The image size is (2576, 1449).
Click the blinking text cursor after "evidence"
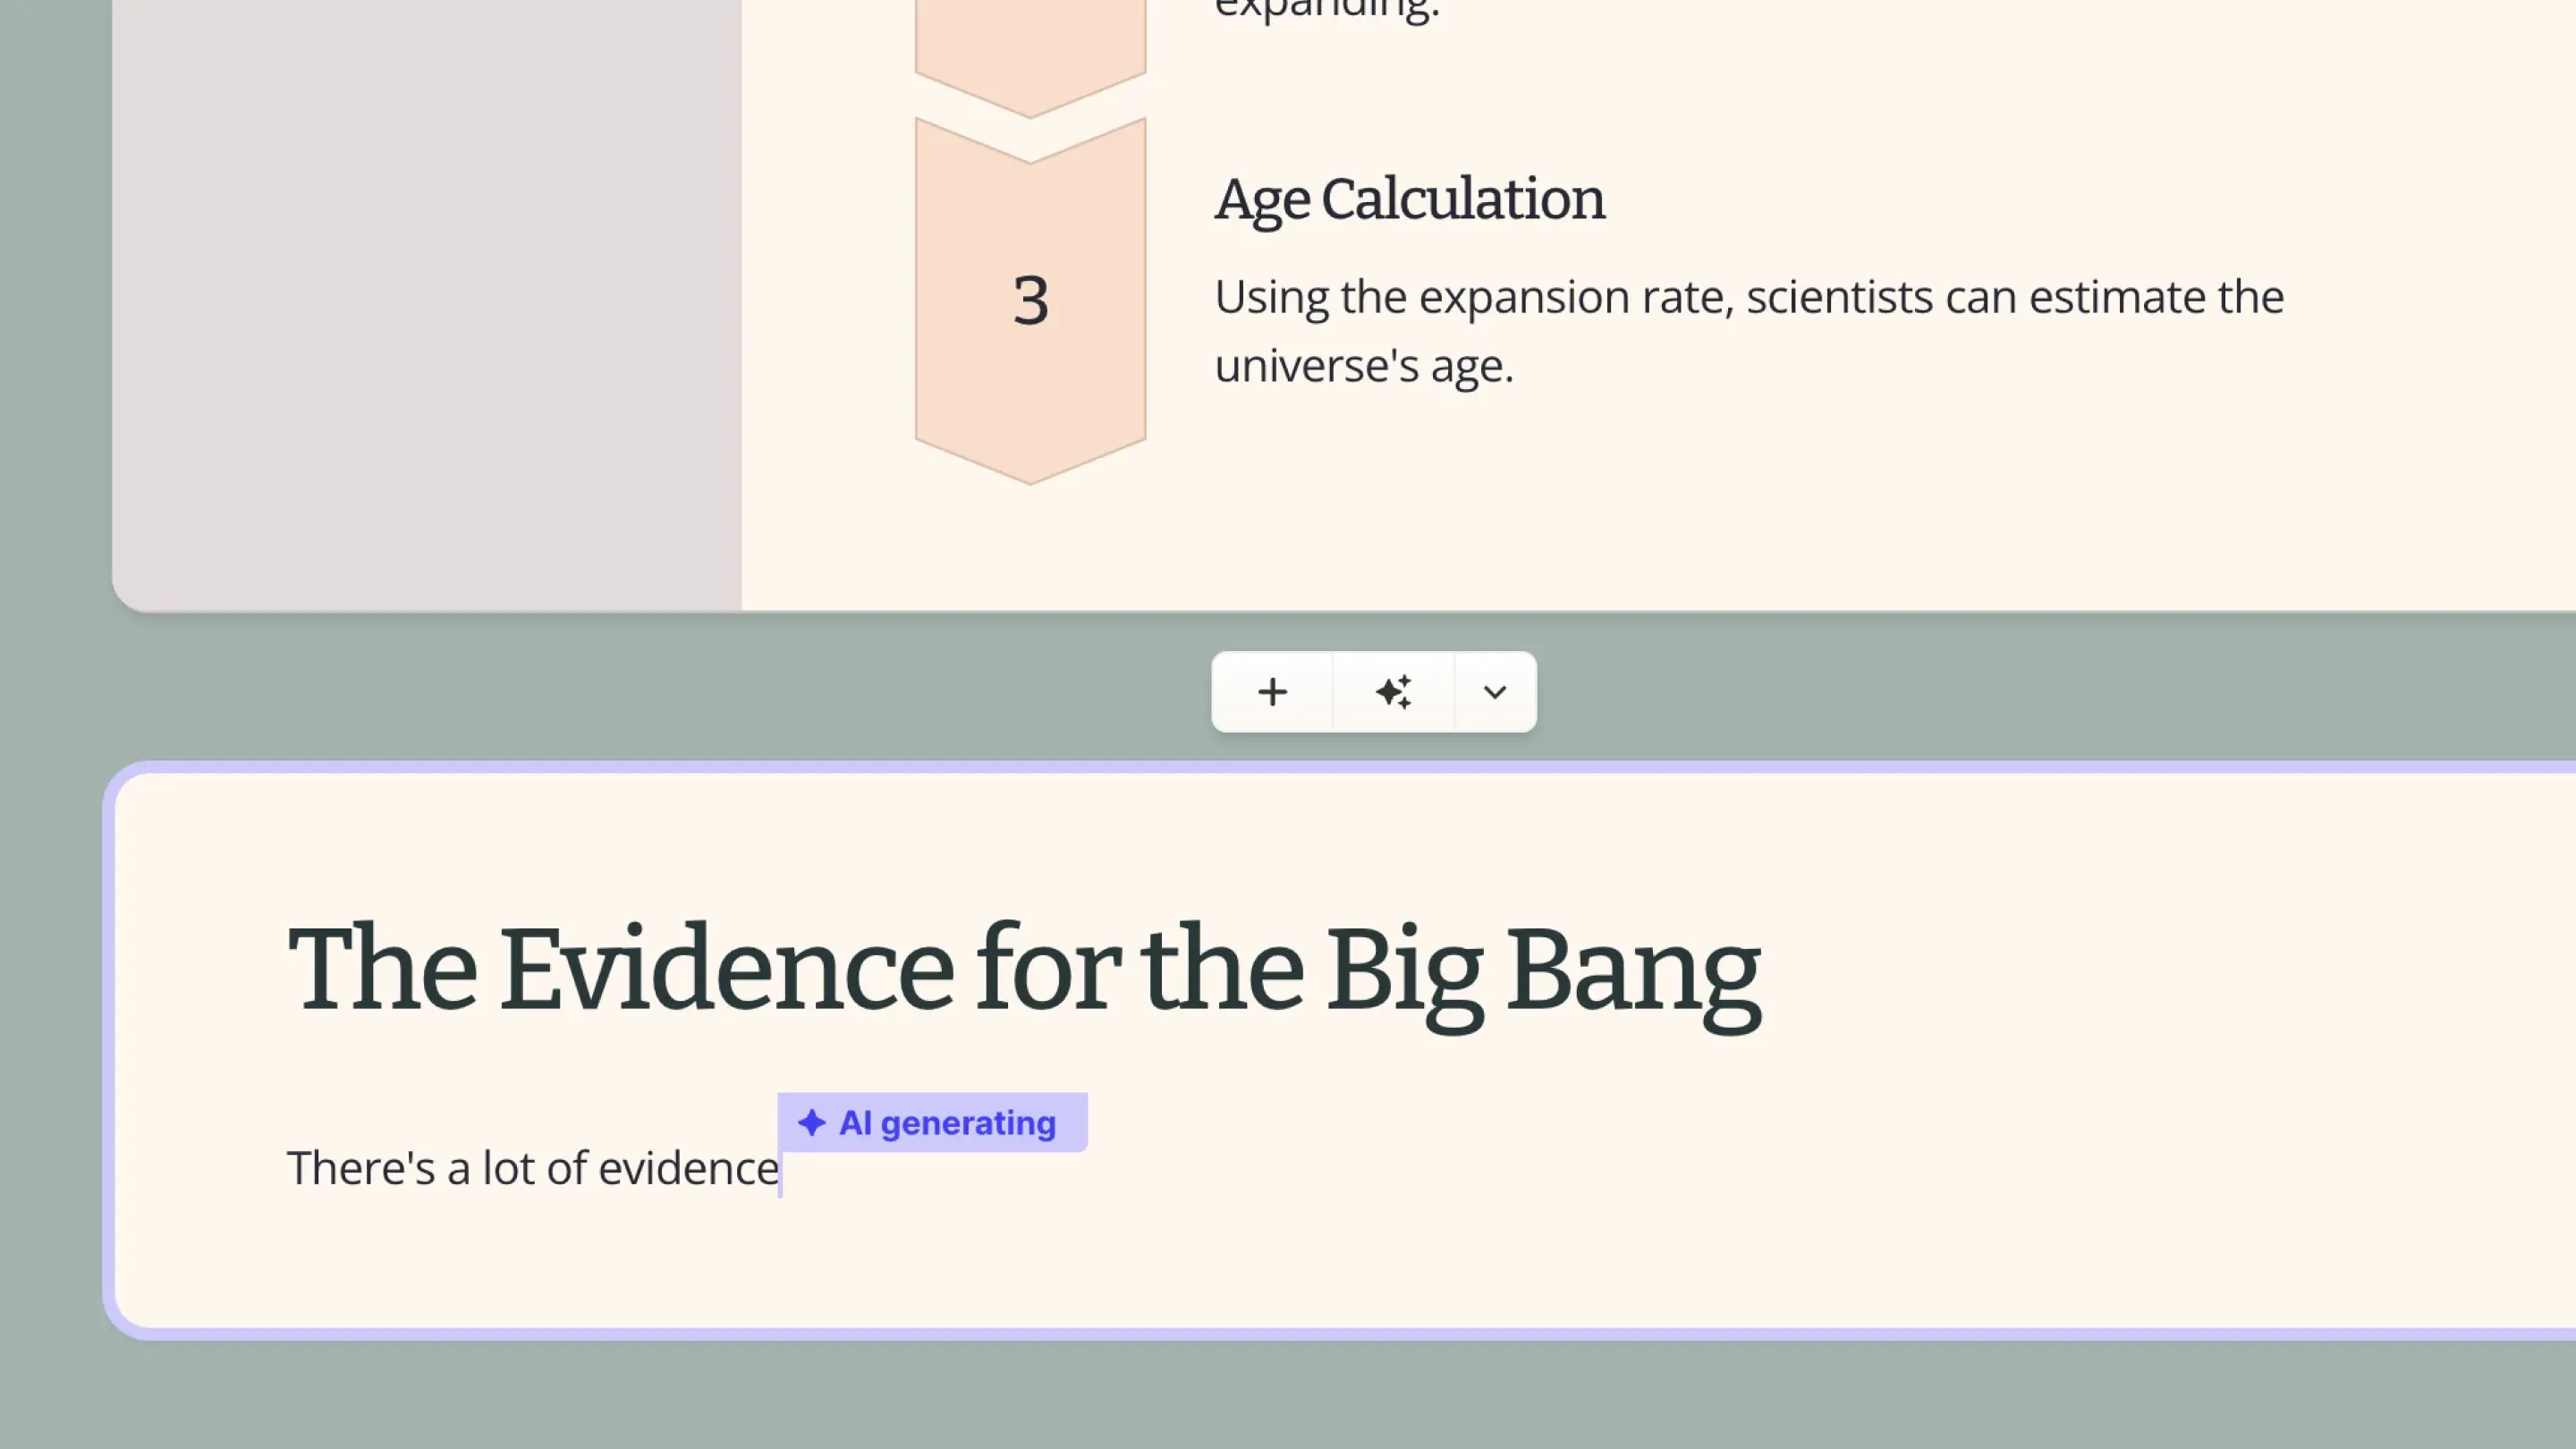pyautogui.click(x=781, y=1170)
